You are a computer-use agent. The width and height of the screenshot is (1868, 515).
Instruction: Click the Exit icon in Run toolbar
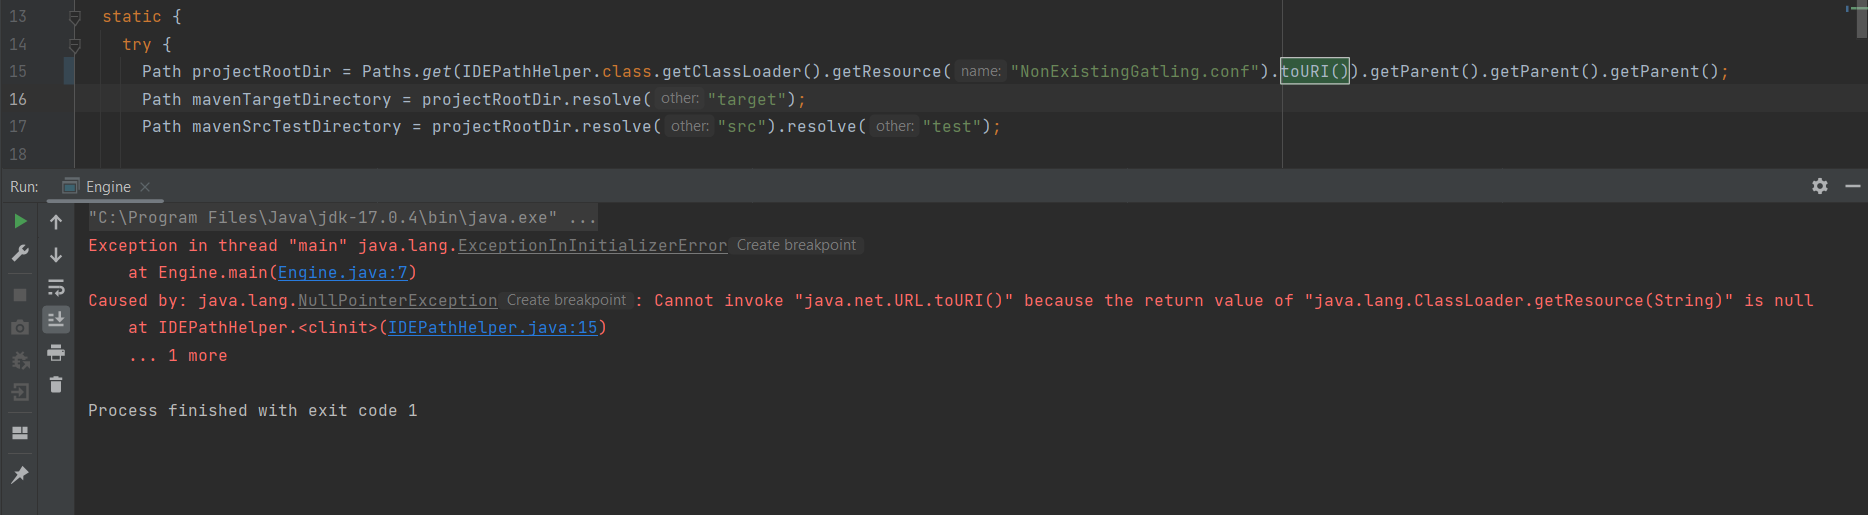pos(20,392)
